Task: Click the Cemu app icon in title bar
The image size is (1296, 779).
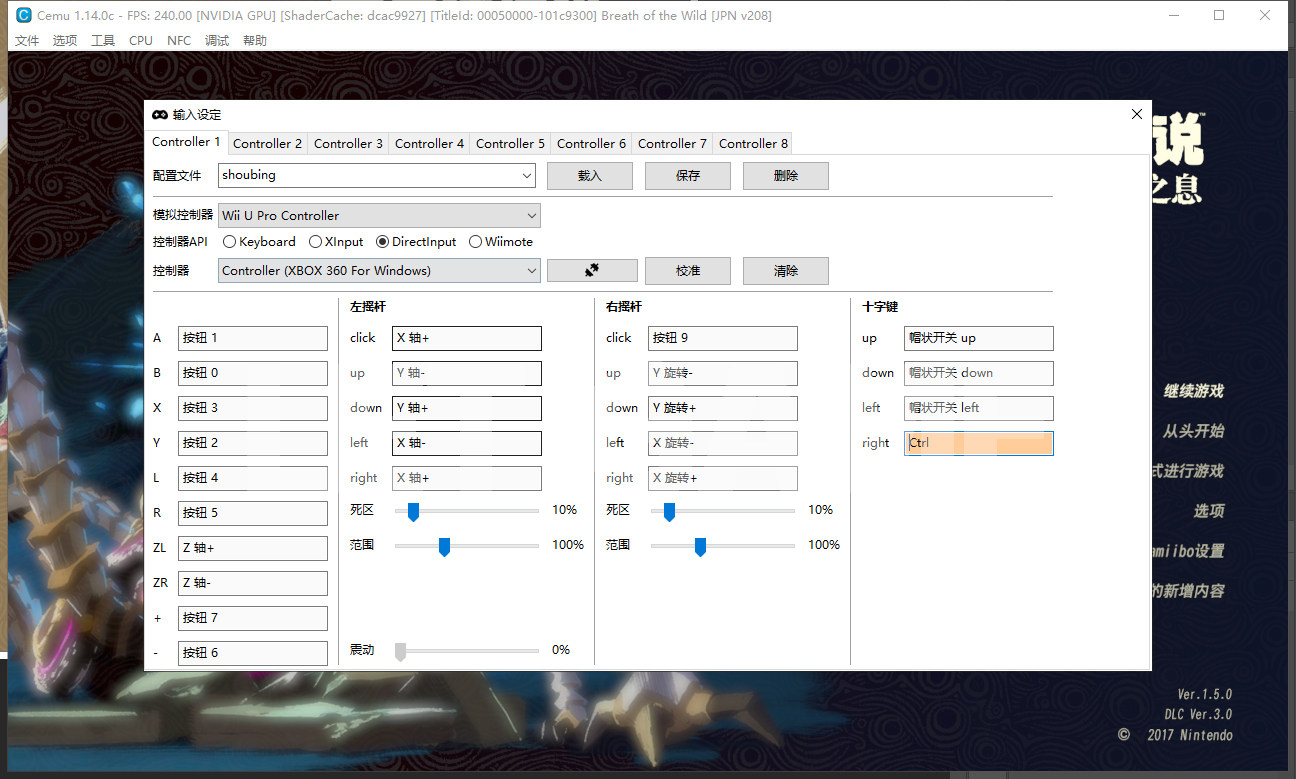Action: point(24,15)
